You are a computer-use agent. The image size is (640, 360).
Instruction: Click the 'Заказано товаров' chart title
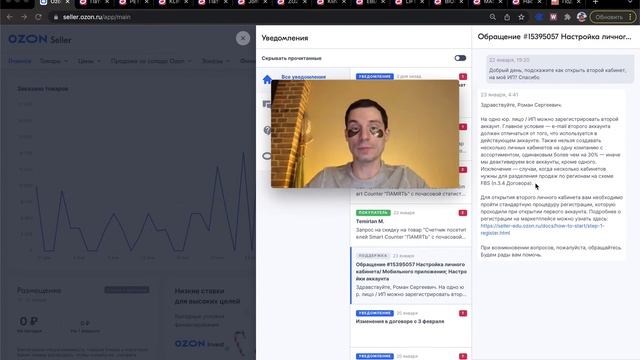click(x=42, y=89)
